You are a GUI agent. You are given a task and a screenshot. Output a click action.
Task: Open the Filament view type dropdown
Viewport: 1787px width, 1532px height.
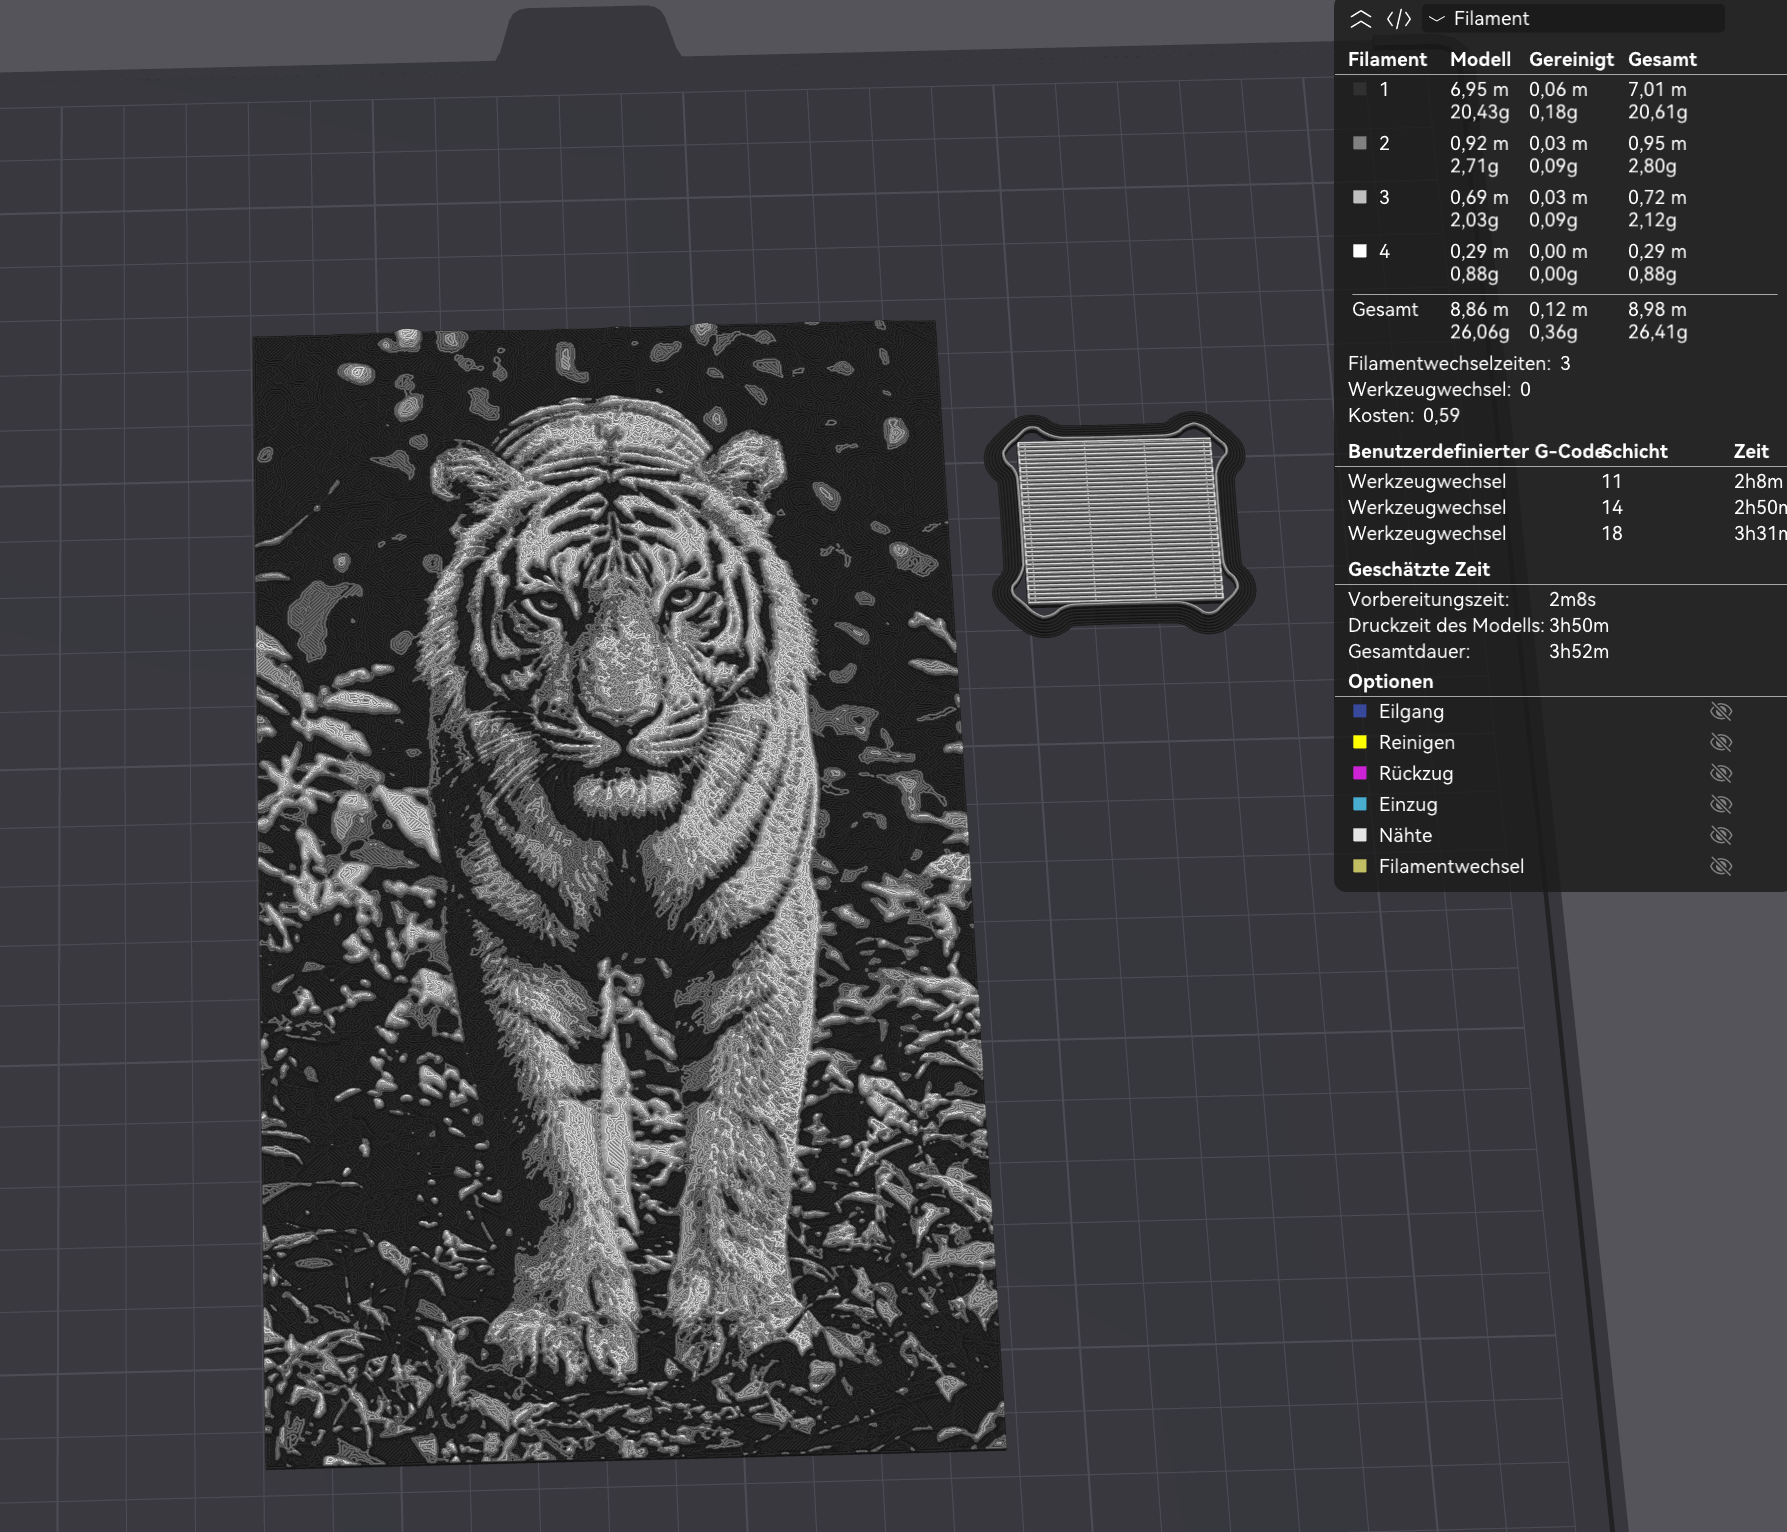pyautogui.click(x=1574, y=19)
